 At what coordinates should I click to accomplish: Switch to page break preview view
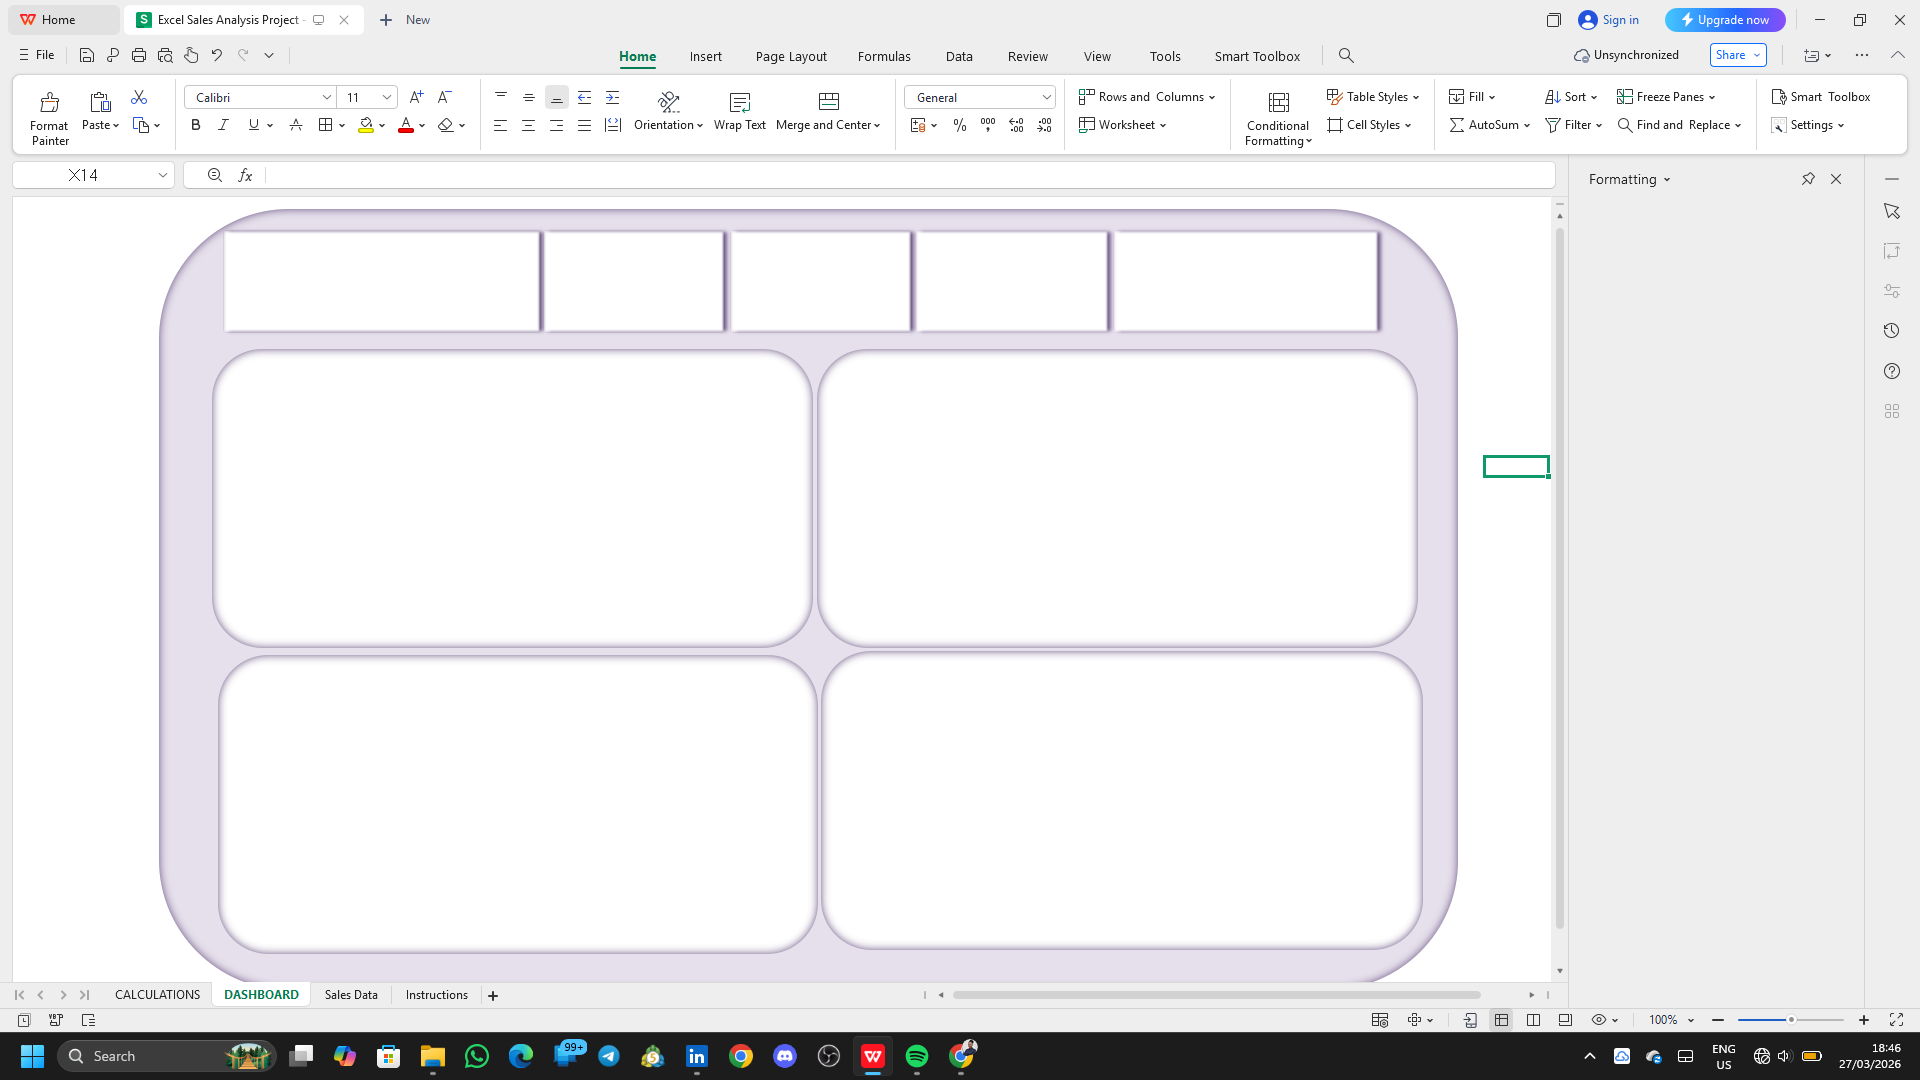(x=1533, y=1020)
